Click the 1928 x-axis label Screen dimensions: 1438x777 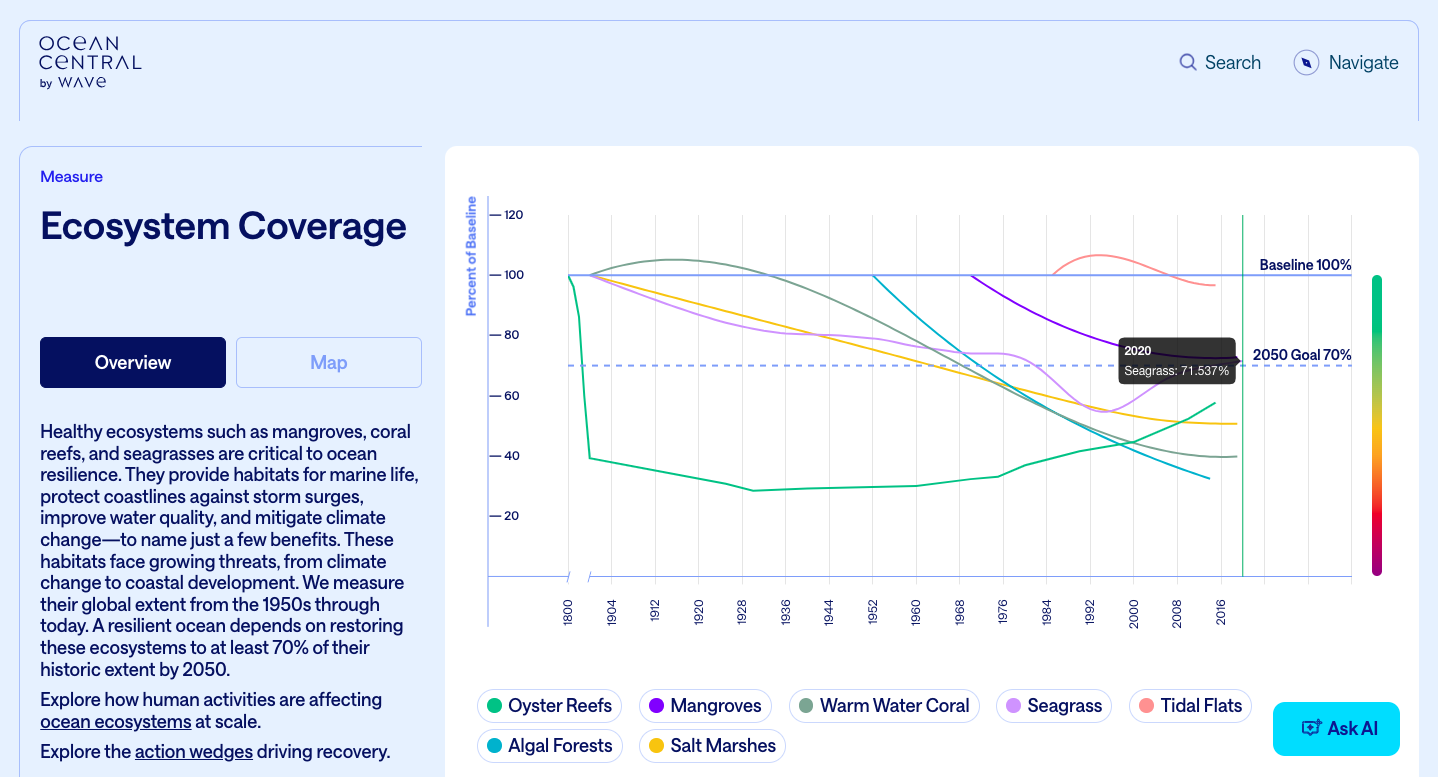pos(742,612)
